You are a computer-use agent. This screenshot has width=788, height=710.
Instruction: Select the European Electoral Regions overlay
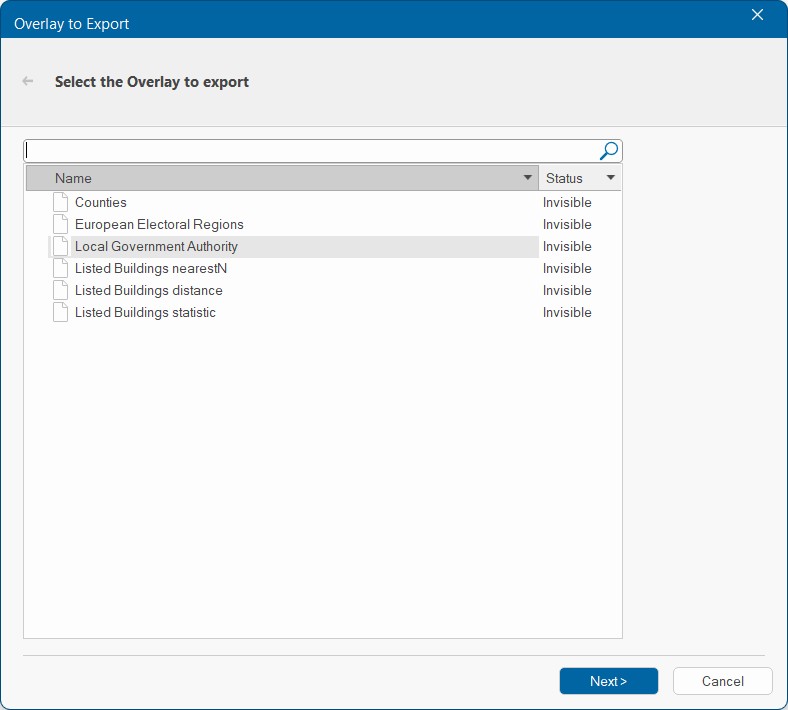[x=159, y=224]
